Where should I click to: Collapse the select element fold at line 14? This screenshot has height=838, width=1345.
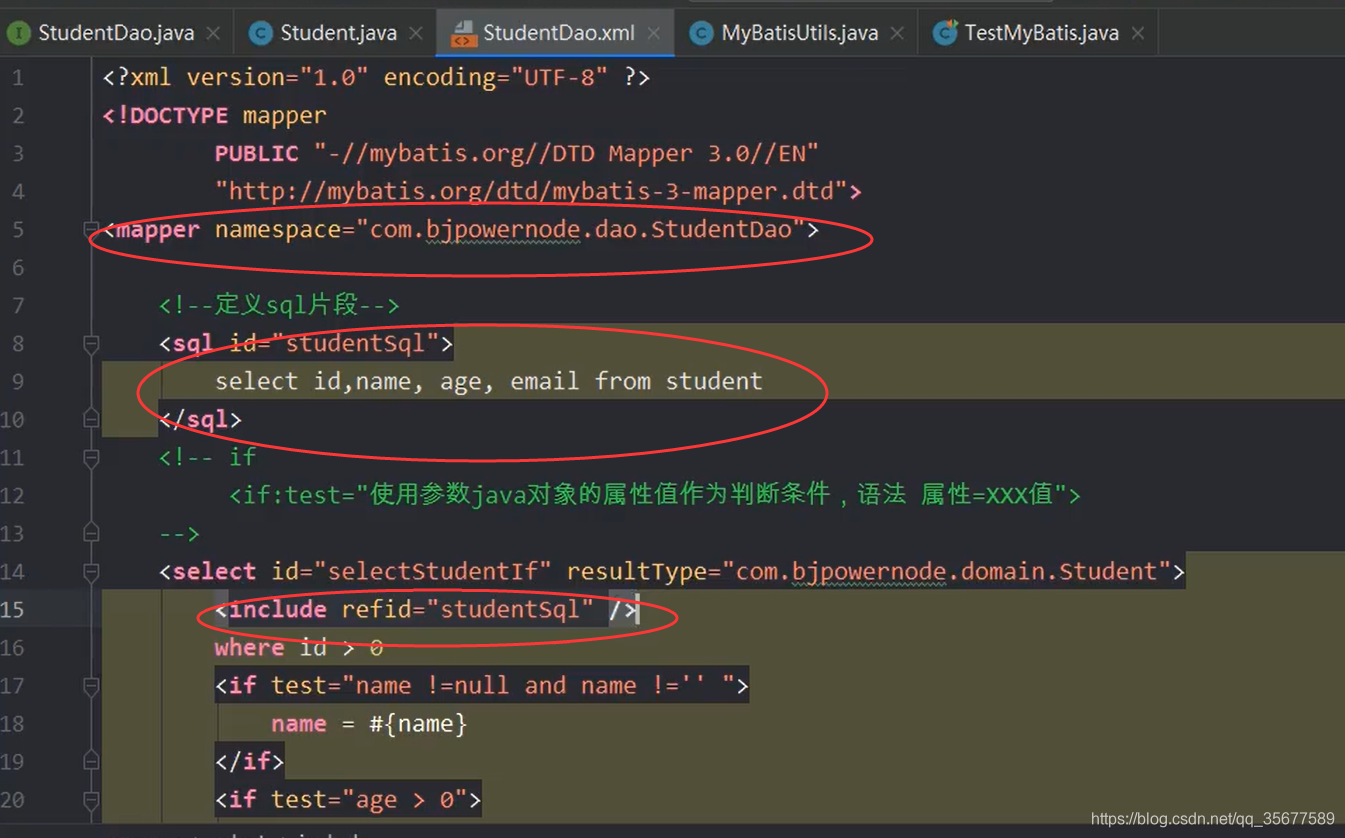90,571
